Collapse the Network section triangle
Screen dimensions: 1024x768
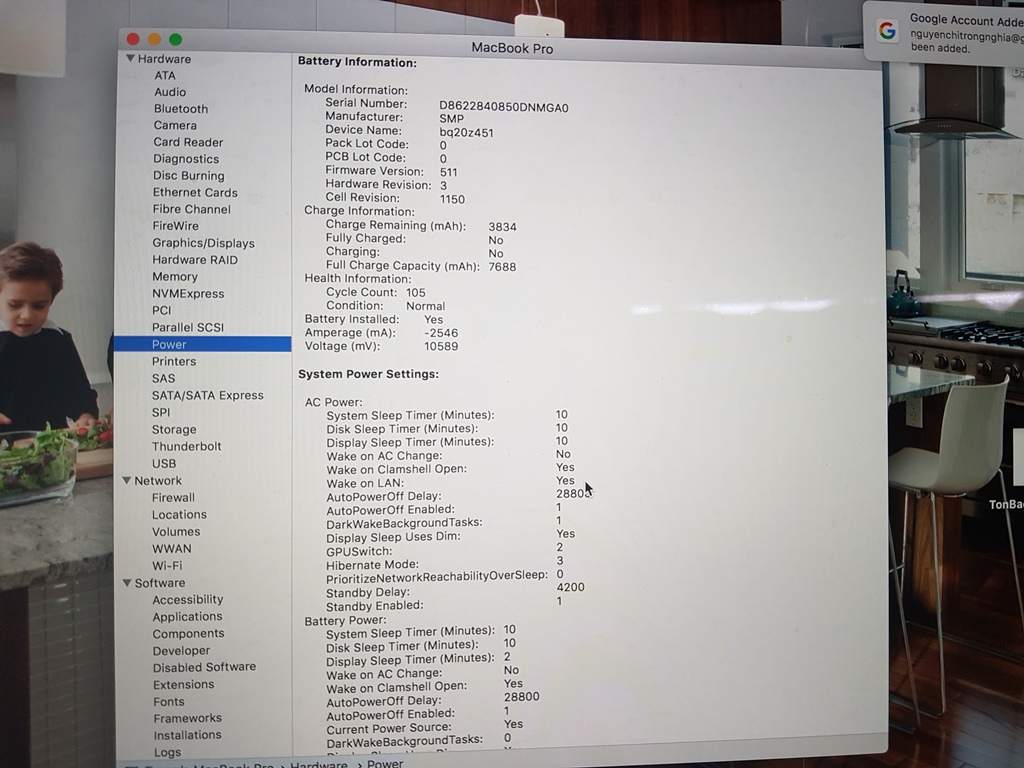click(127, 481)
